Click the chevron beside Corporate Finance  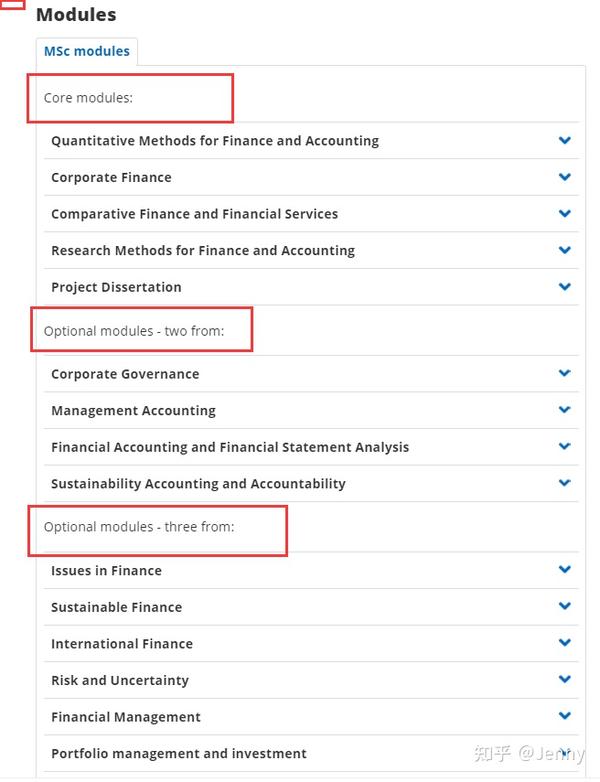point(565,177)
